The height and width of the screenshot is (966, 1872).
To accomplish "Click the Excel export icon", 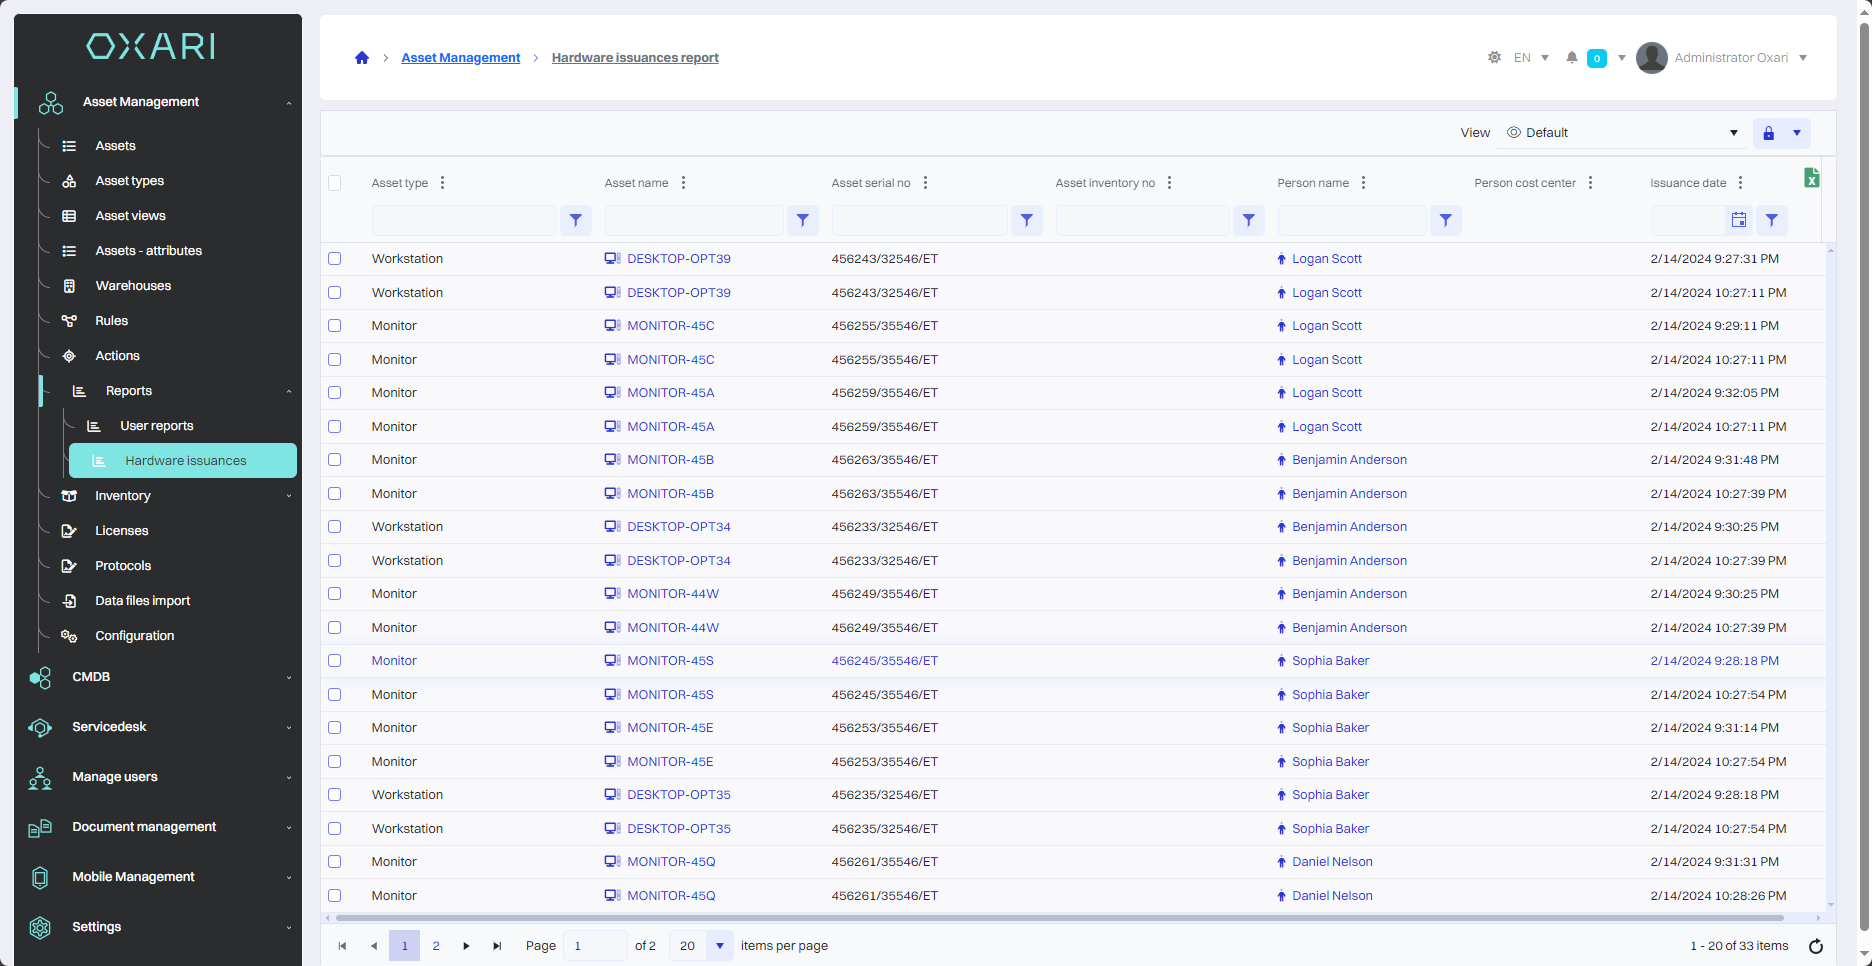I will pos(1811,178).
